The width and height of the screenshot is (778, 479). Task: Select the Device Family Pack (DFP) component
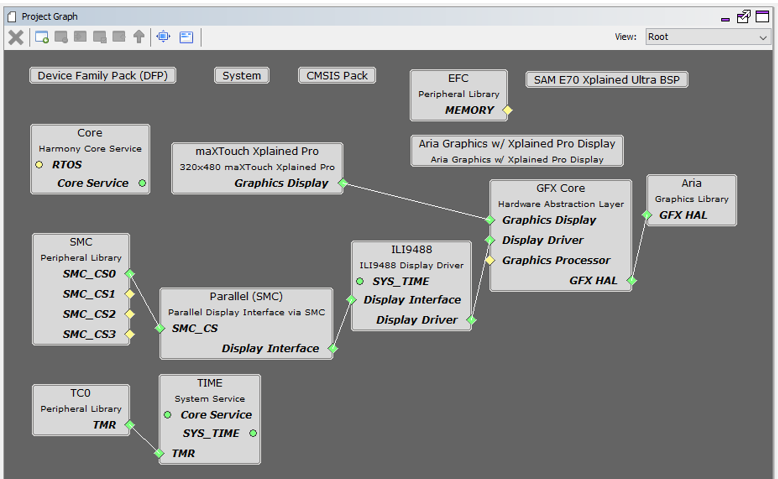[x=103, y=75]
